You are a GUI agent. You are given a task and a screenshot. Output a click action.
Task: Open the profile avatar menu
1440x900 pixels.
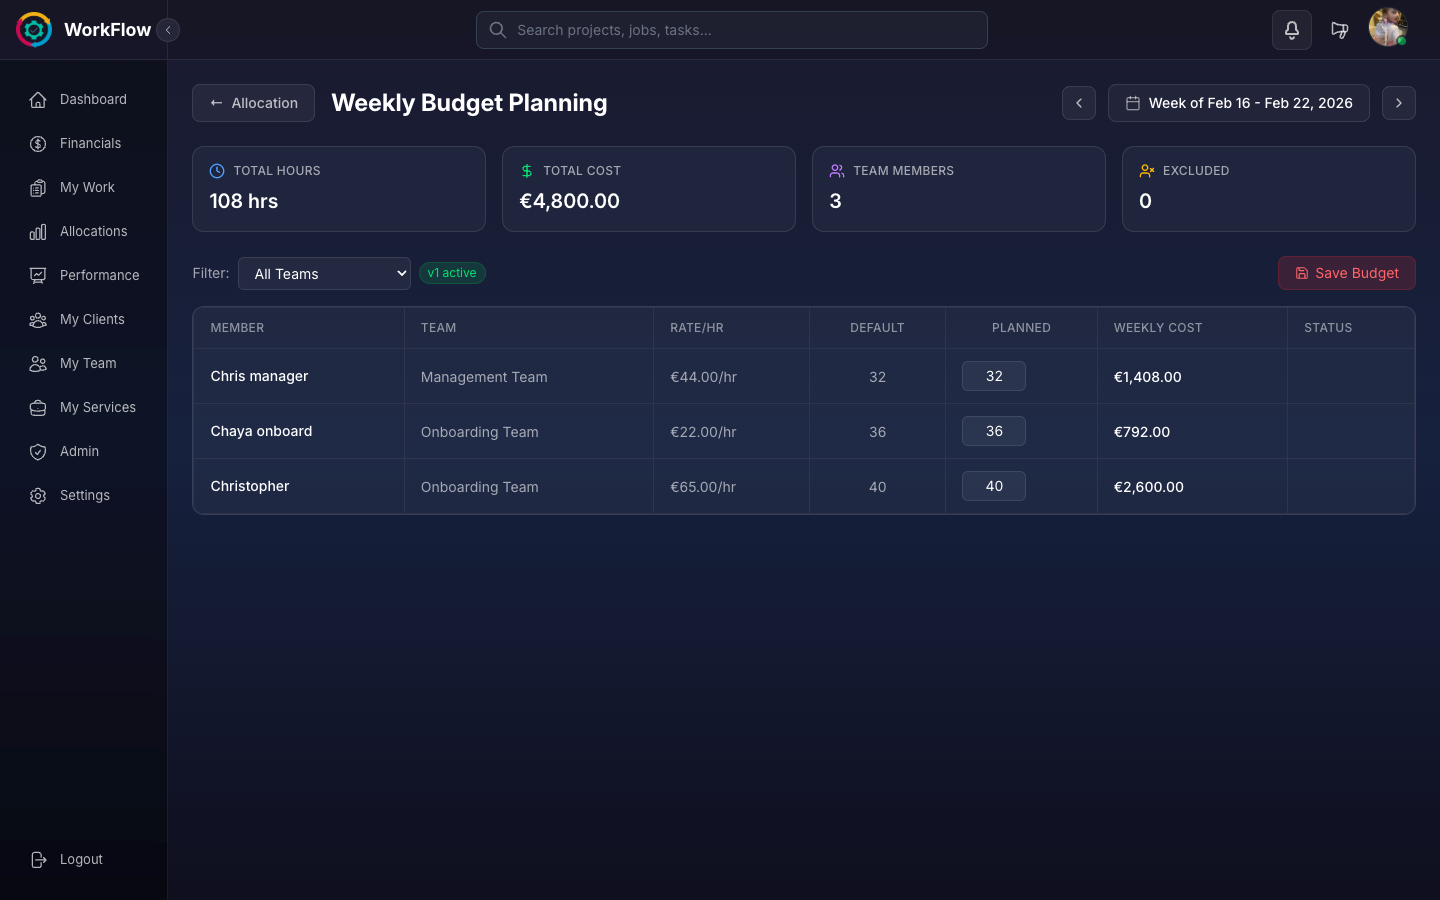(1388, 27)
